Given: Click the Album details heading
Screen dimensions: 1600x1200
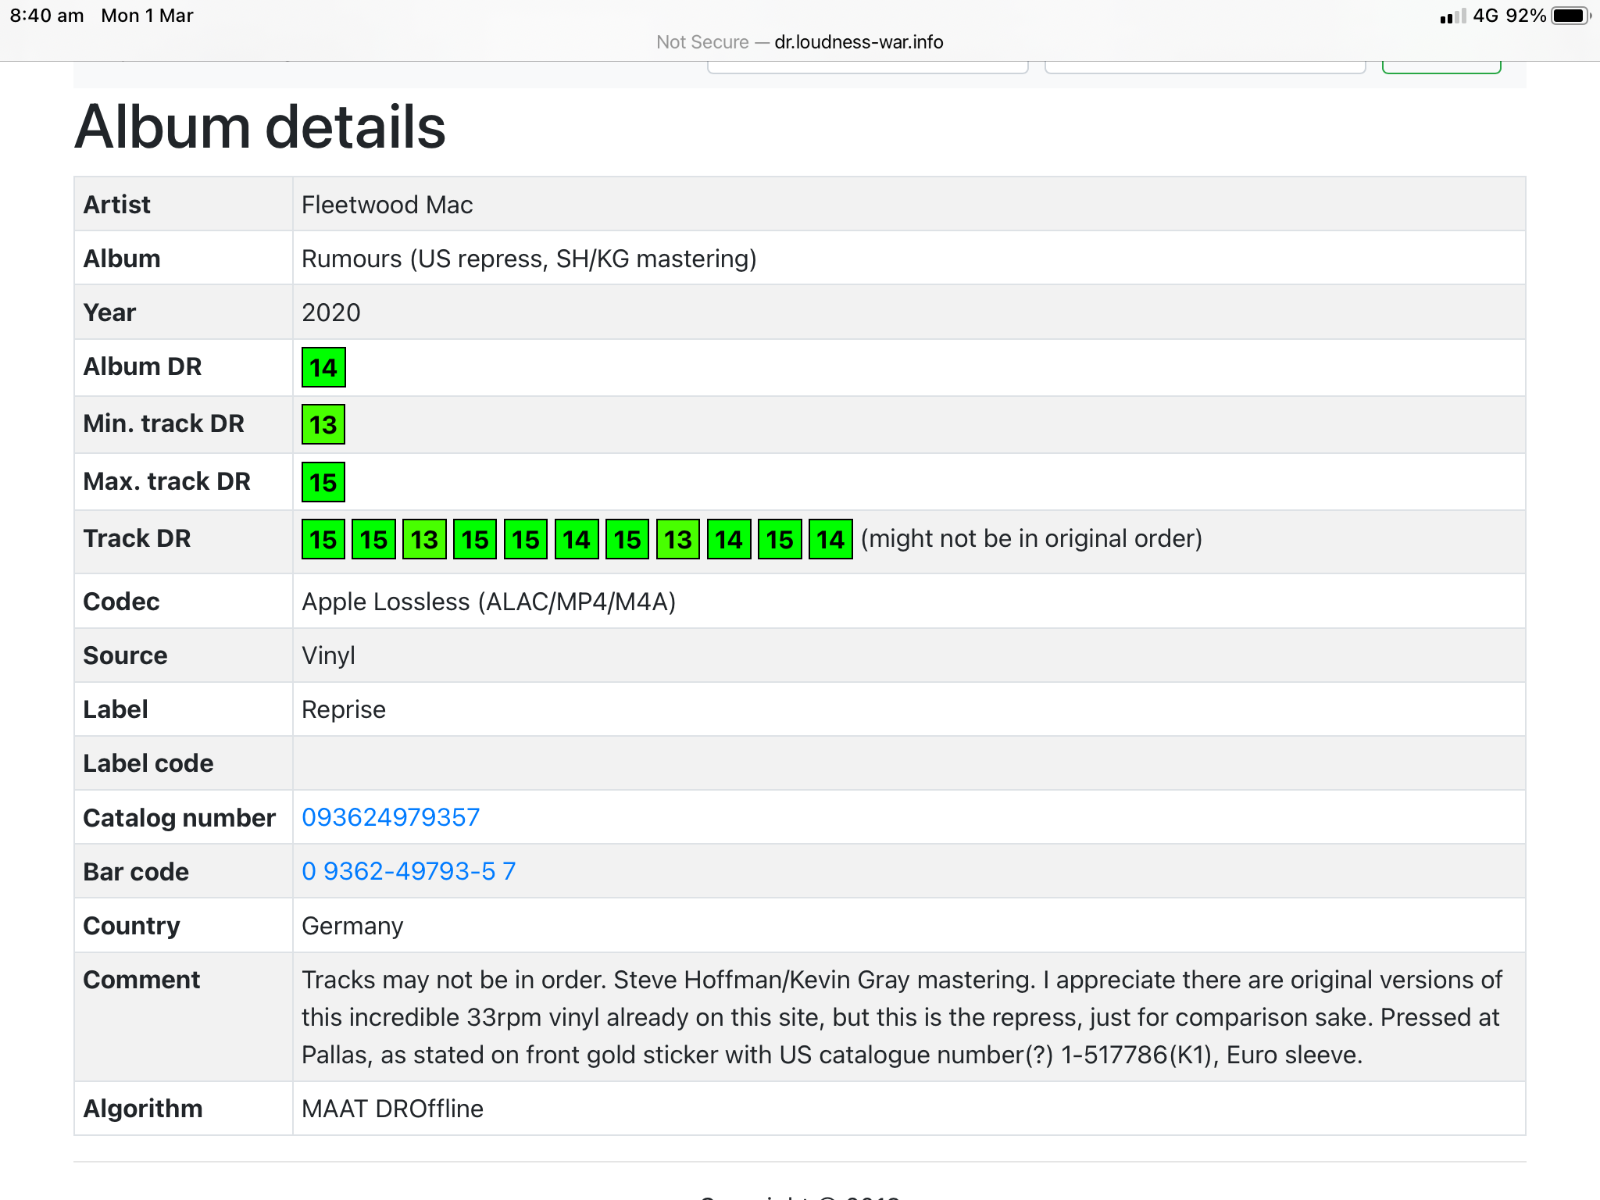Looking at the screenshot, I should coord(260,127).
